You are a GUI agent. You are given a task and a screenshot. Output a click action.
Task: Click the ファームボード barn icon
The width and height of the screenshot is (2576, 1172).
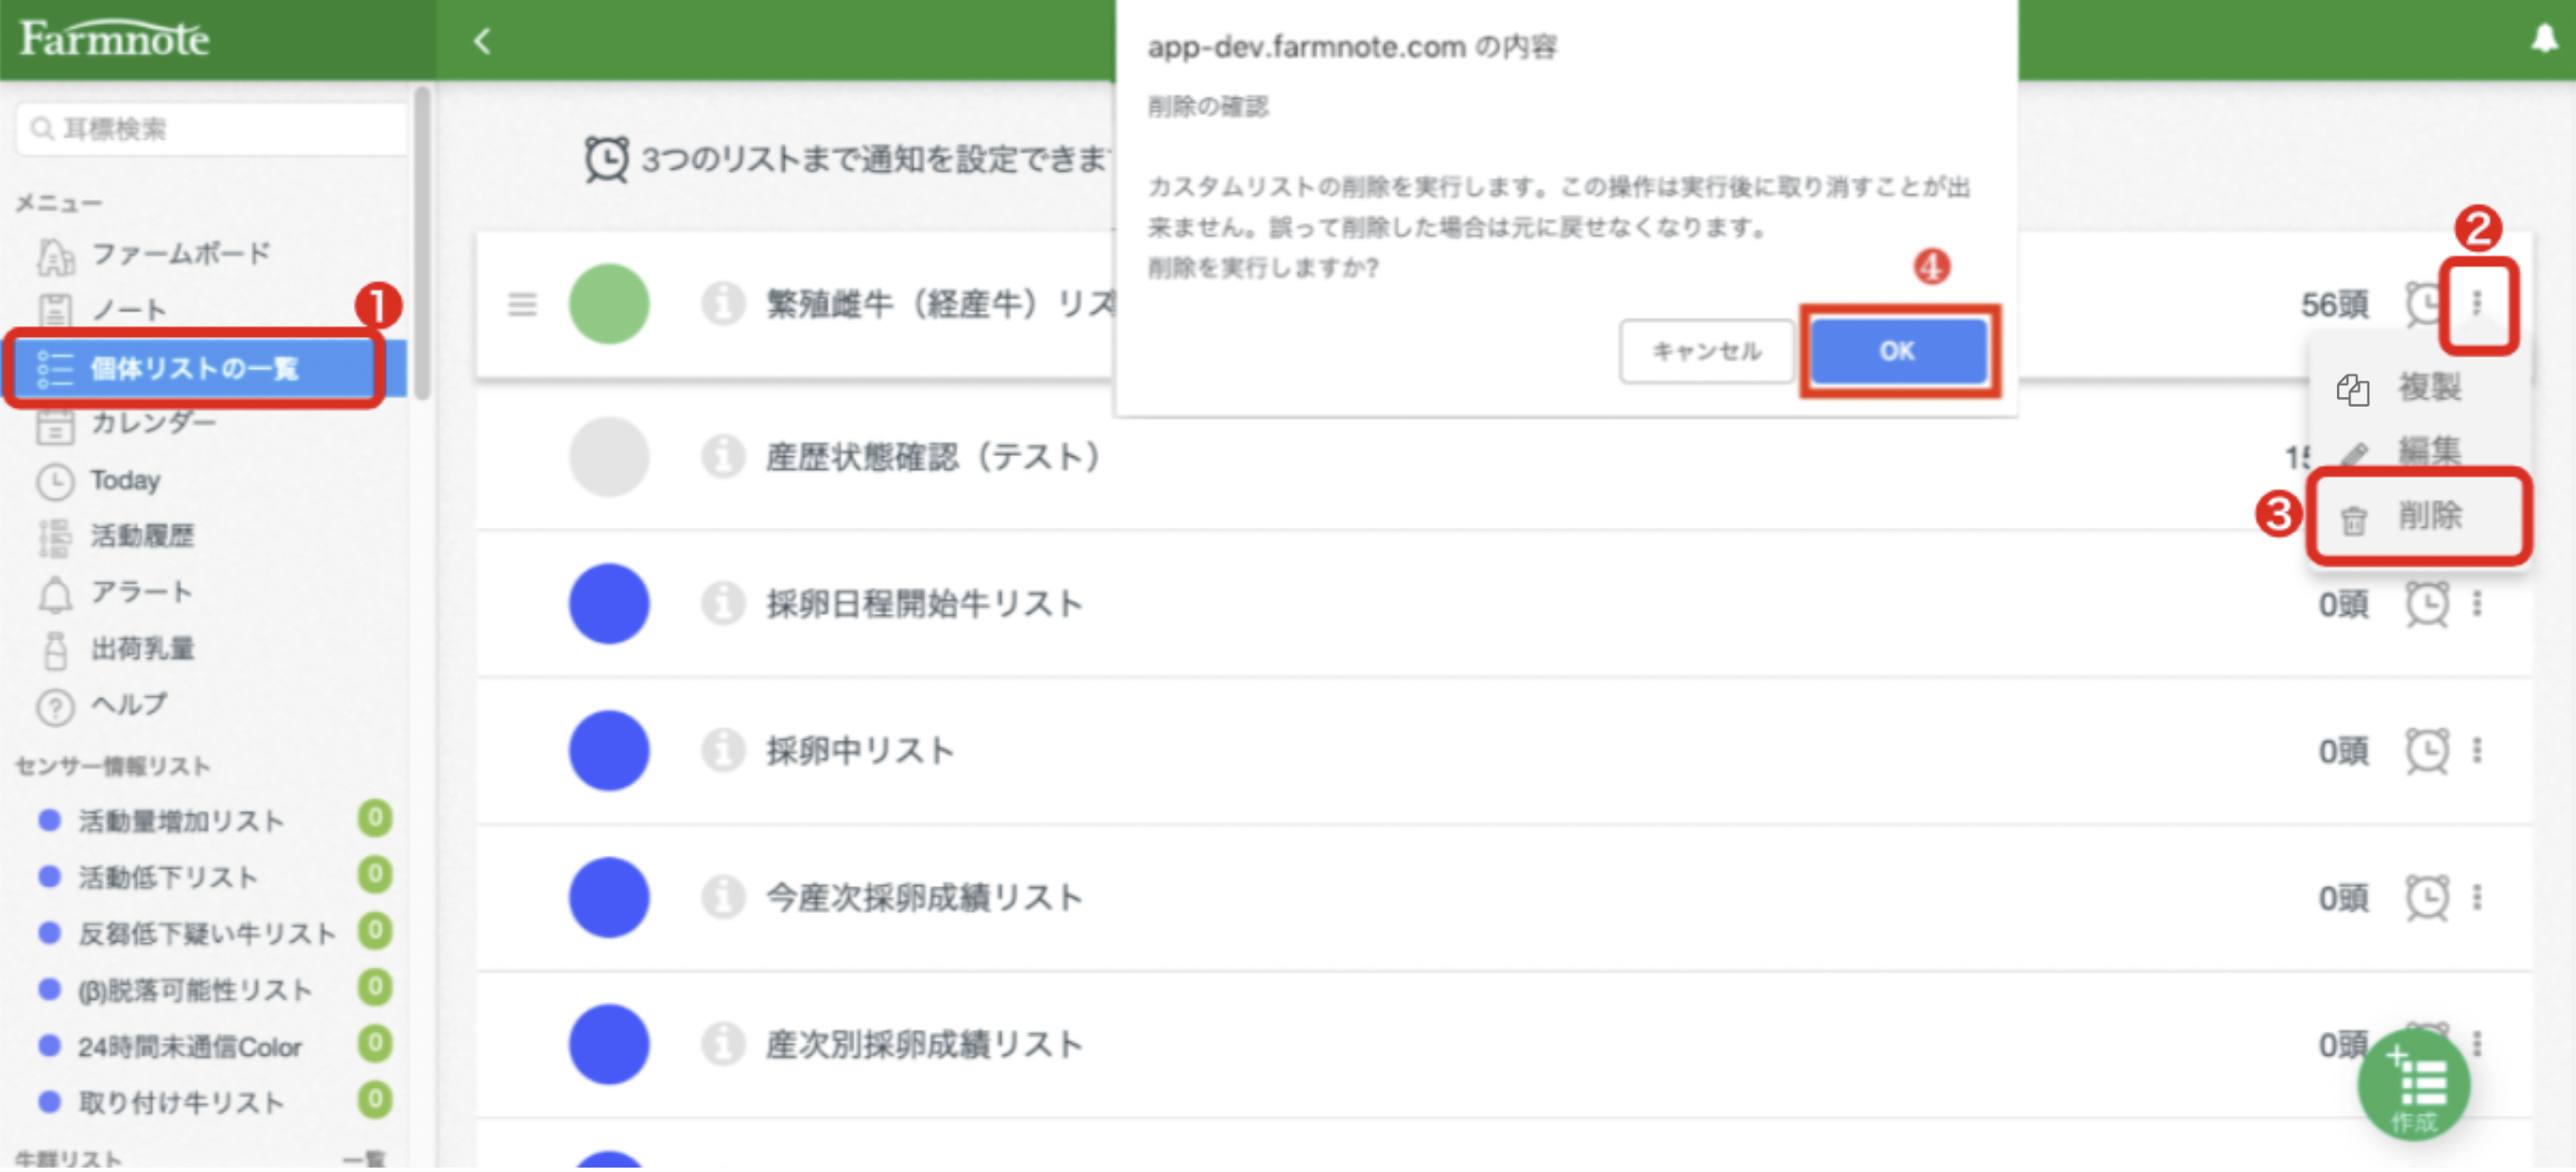click(55, 256)
